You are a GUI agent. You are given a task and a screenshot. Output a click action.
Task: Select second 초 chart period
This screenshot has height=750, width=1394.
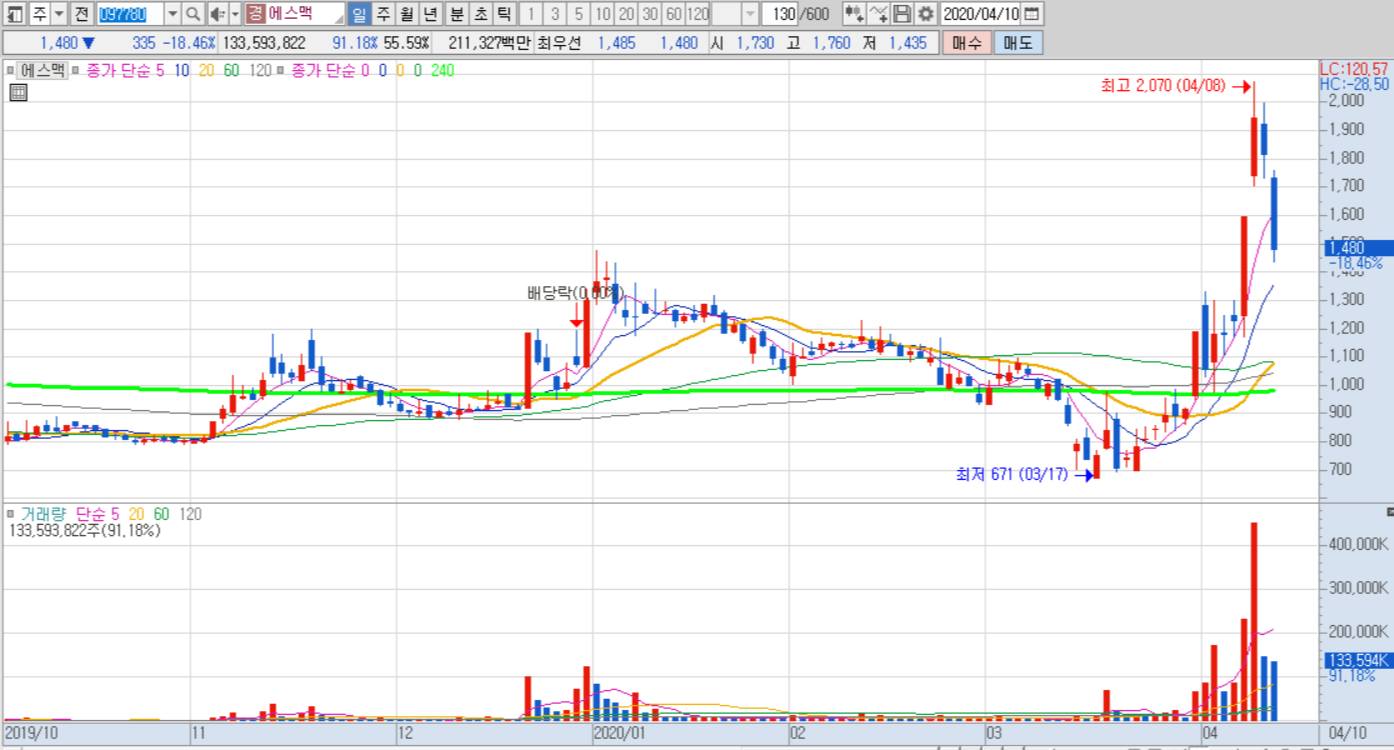[x=480, y=14]
